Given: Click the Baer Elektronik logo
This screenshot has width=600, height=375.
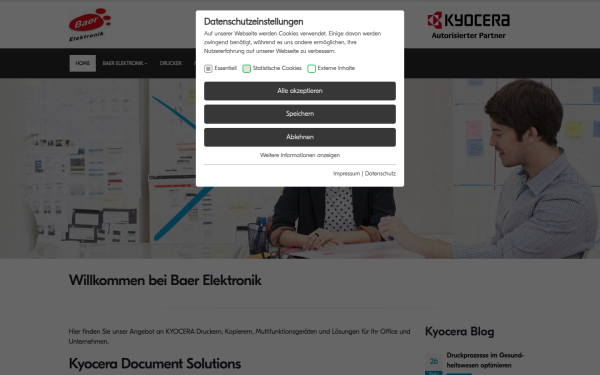Looking at the screenshot, I should click(90, 25).
